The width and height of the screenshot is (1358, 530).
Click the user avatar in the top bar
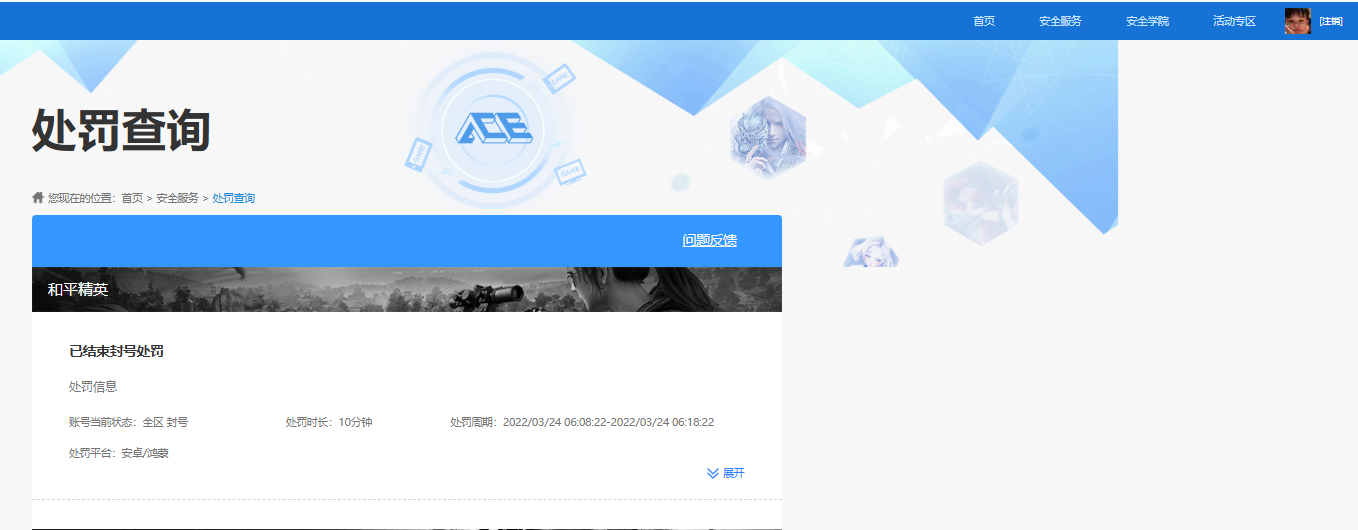pyautogui.click(x=1297, y=21)
